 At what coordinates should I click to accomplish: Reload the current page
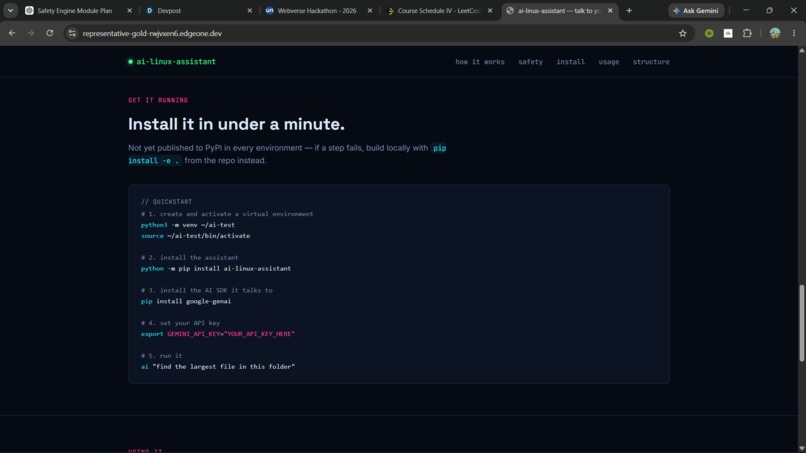tap(50, 33)
